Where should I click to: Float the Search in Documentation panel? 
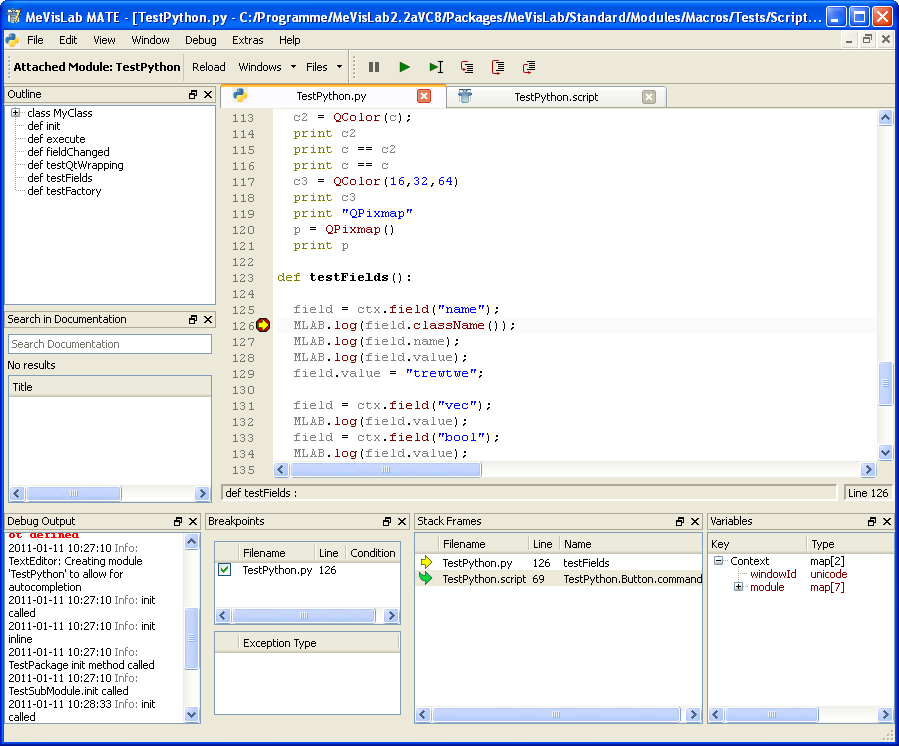click(x=193, y=319)
